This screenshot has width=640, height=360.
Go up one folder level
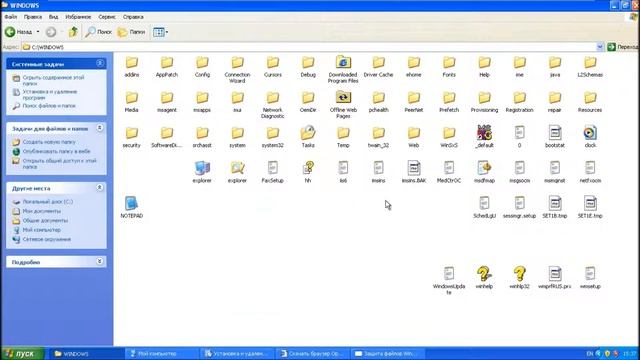pos(73,32)
